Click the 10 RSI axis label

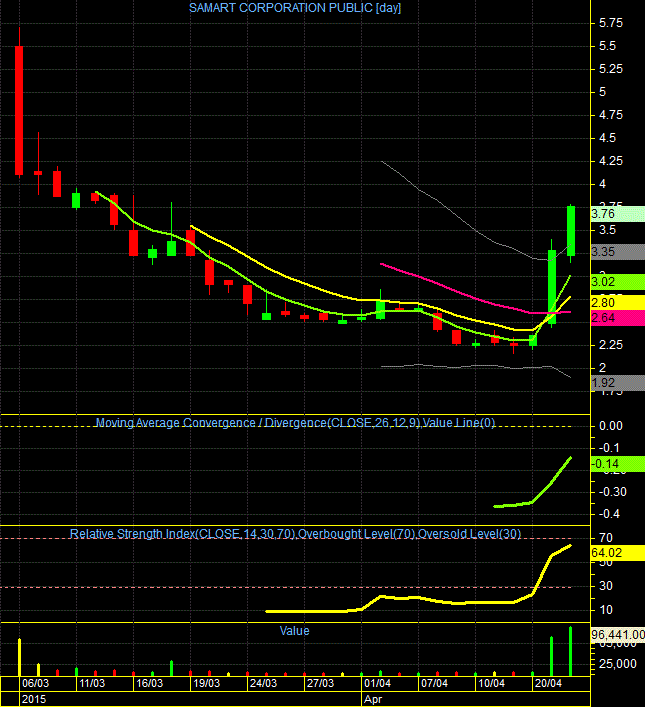click(606, 610)
